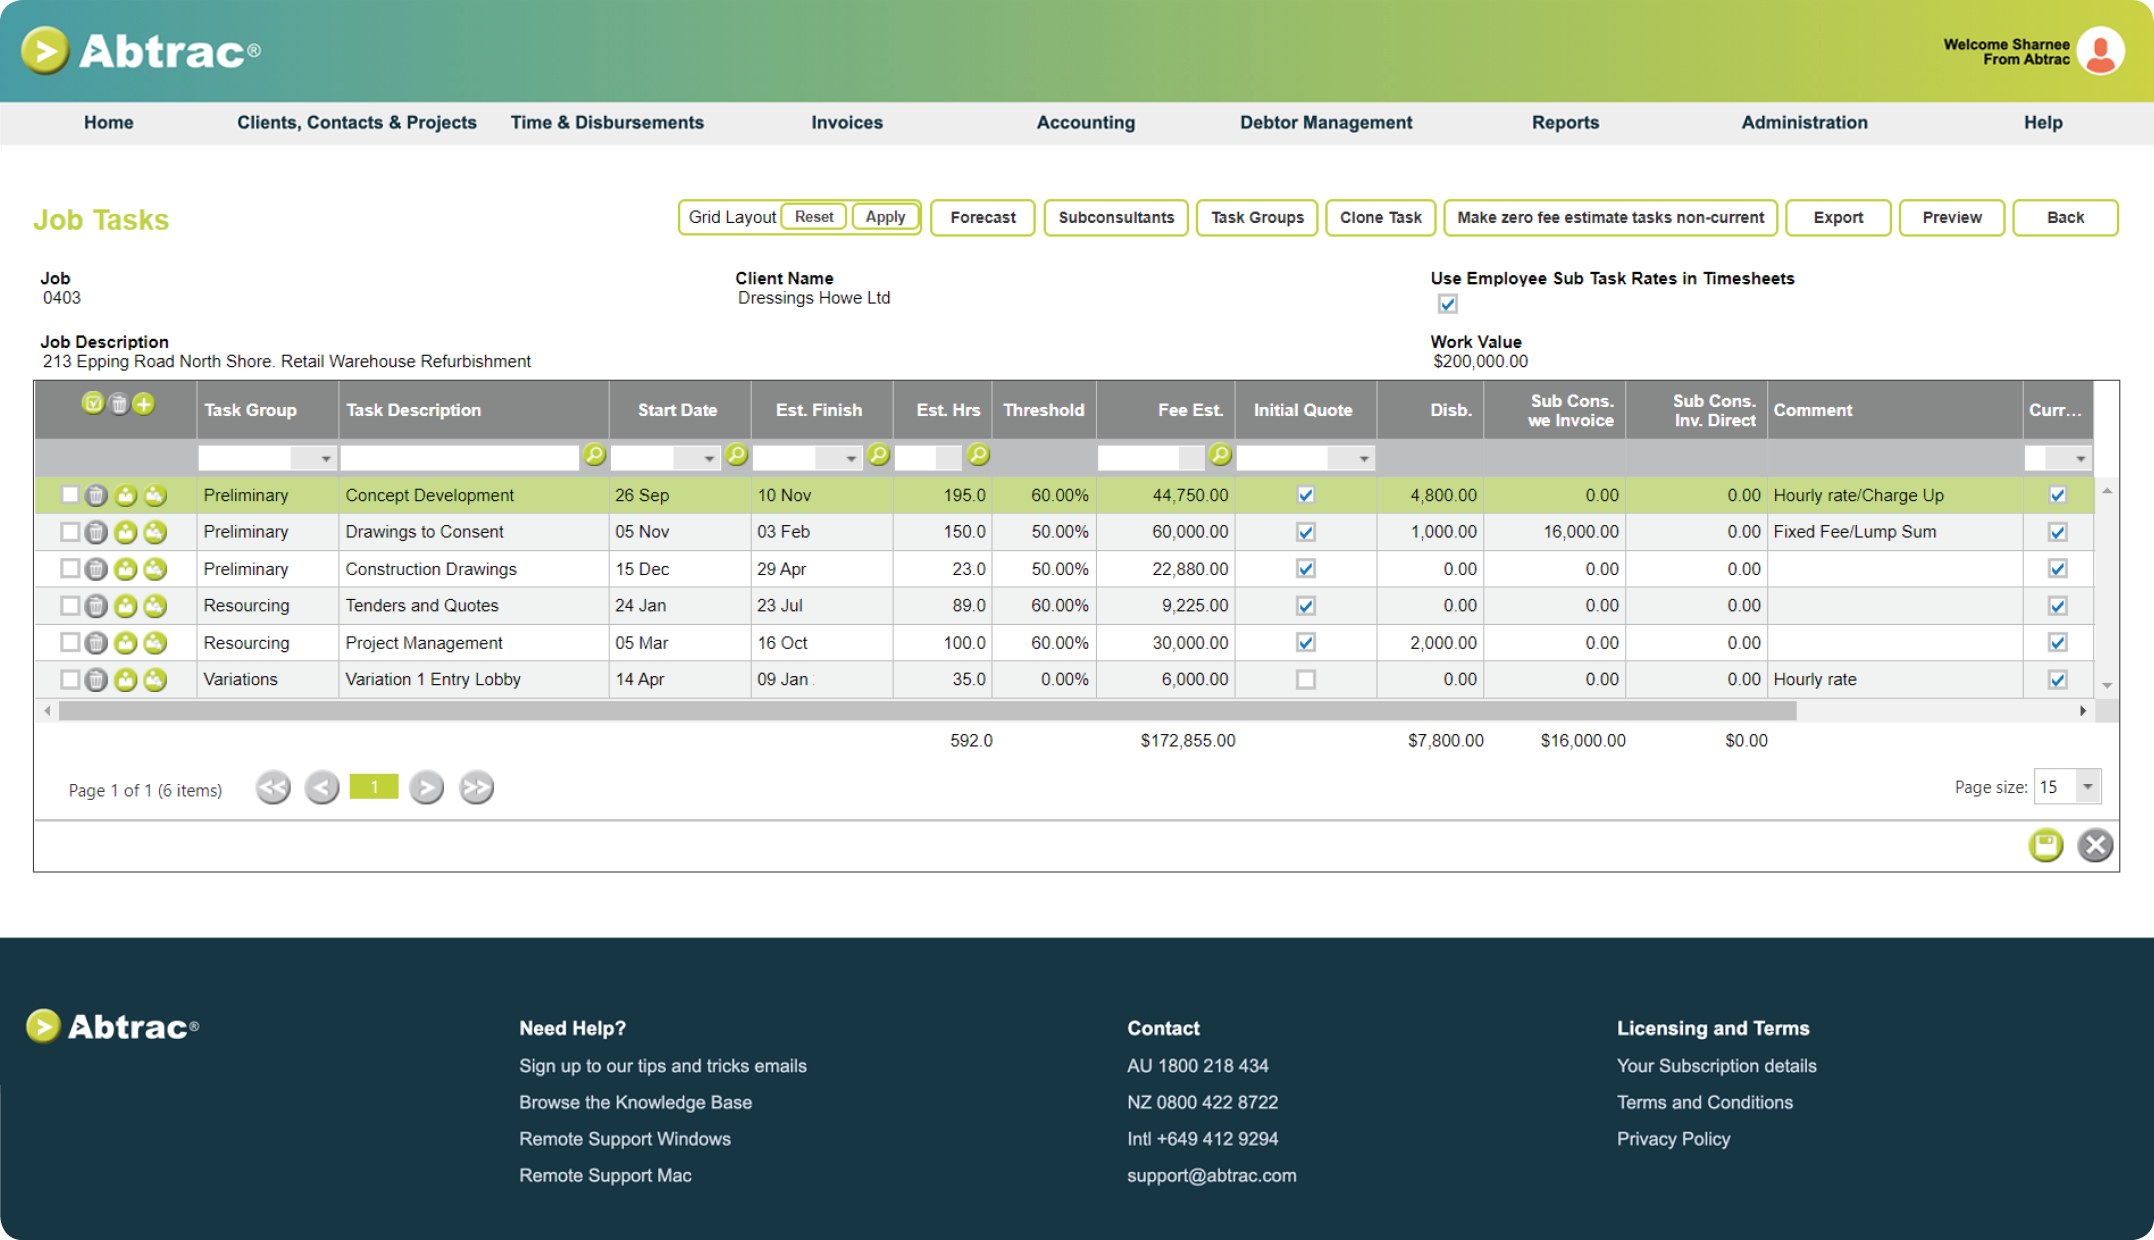Open the Task Group filter dropdown

(x=326, y=458)
